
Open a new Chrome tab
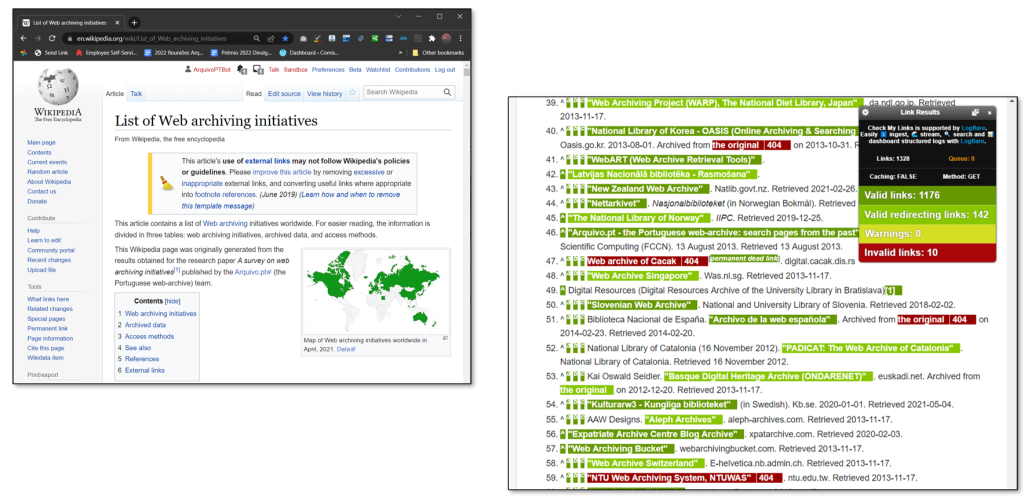click(x=134, y=22)
